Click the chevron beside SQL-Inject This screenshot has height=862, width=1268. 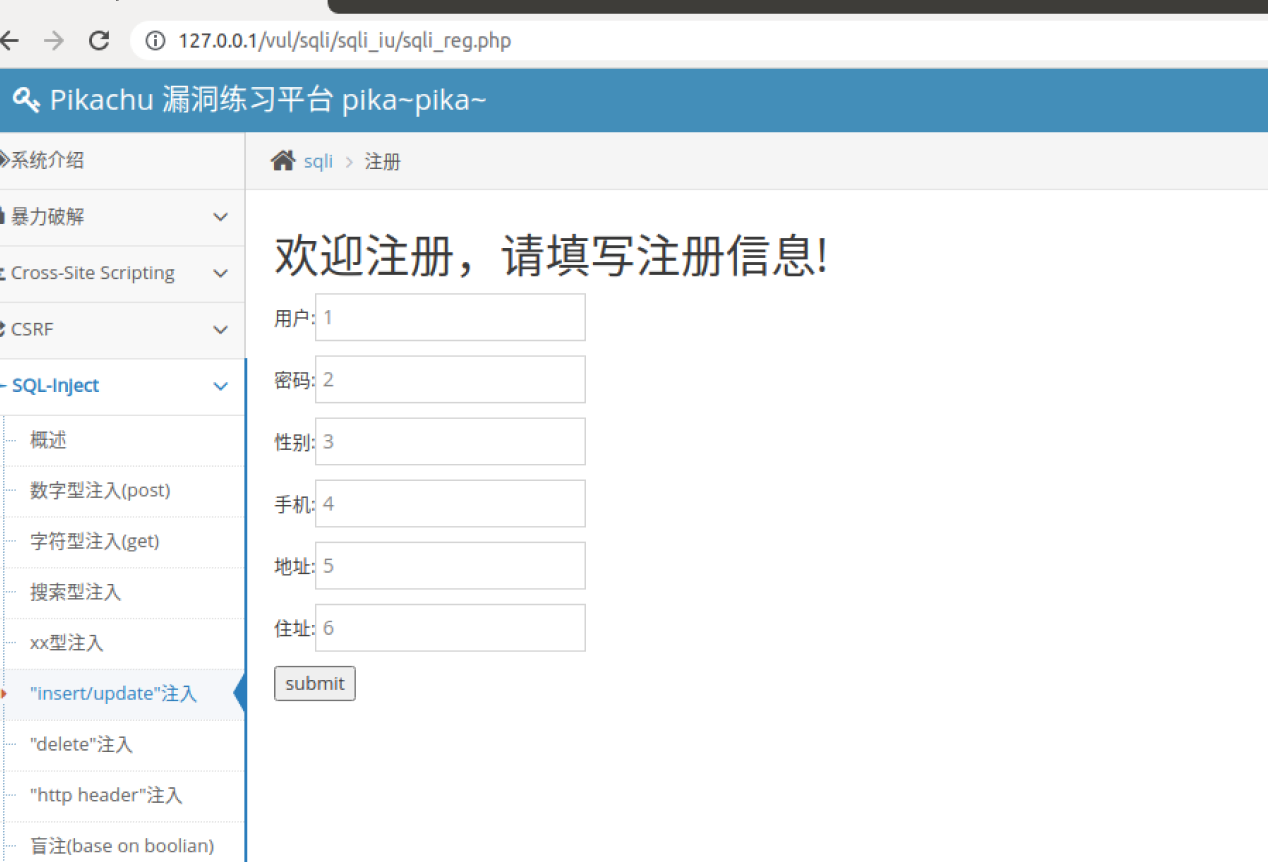(x=221, y=386)
